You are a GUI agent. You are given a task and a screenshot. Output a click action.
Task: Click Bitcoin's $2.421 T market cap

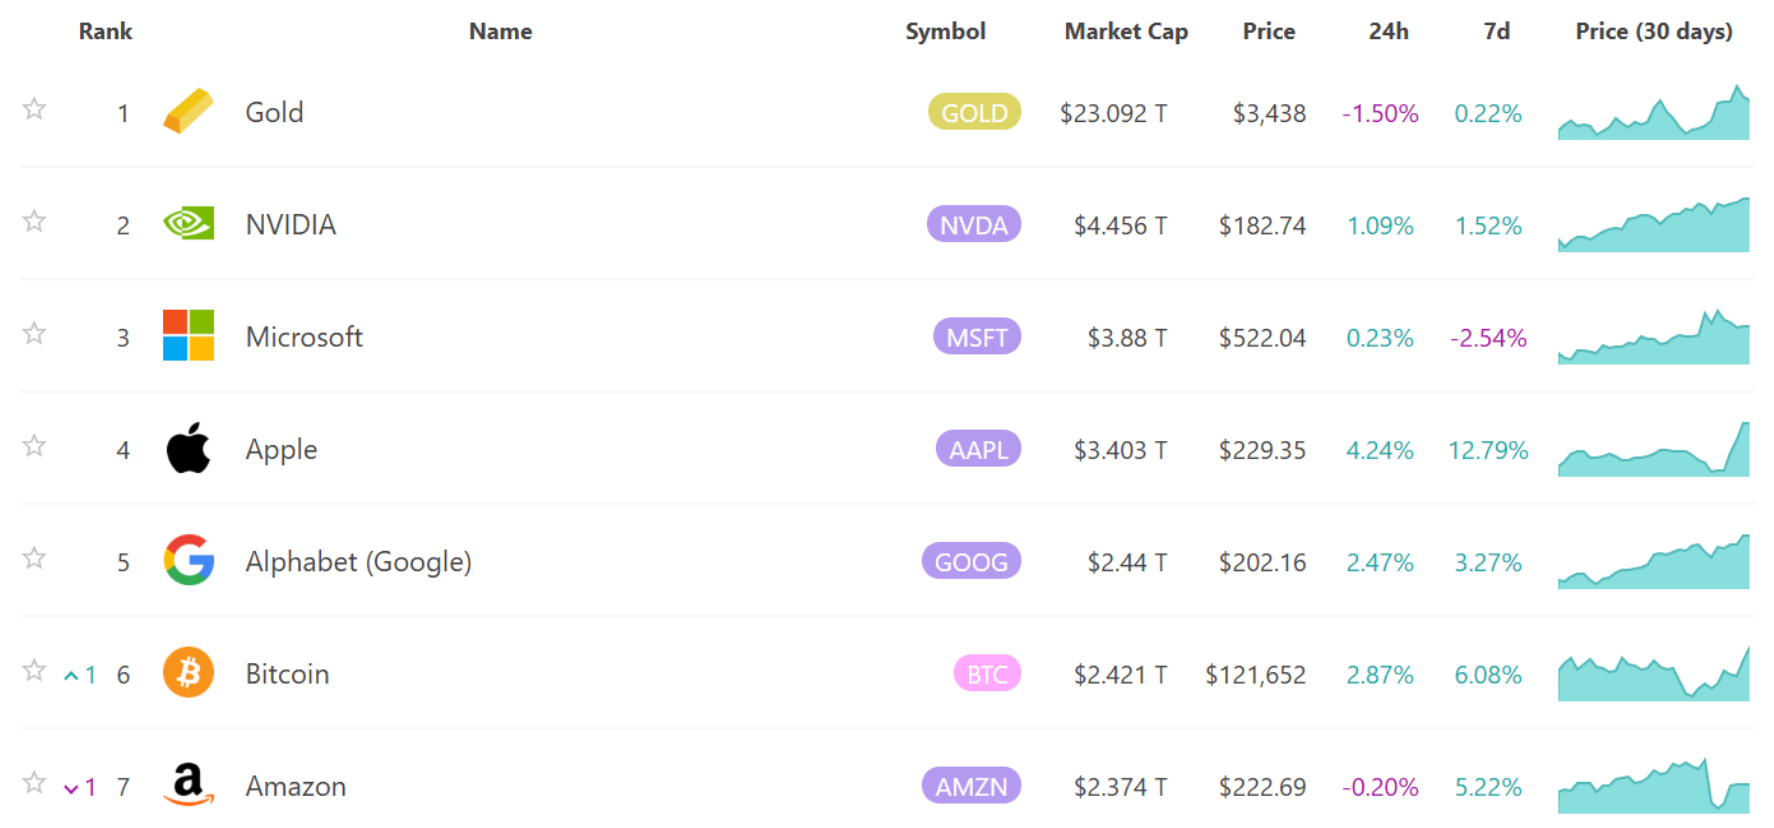click(x=1120, y=674)
